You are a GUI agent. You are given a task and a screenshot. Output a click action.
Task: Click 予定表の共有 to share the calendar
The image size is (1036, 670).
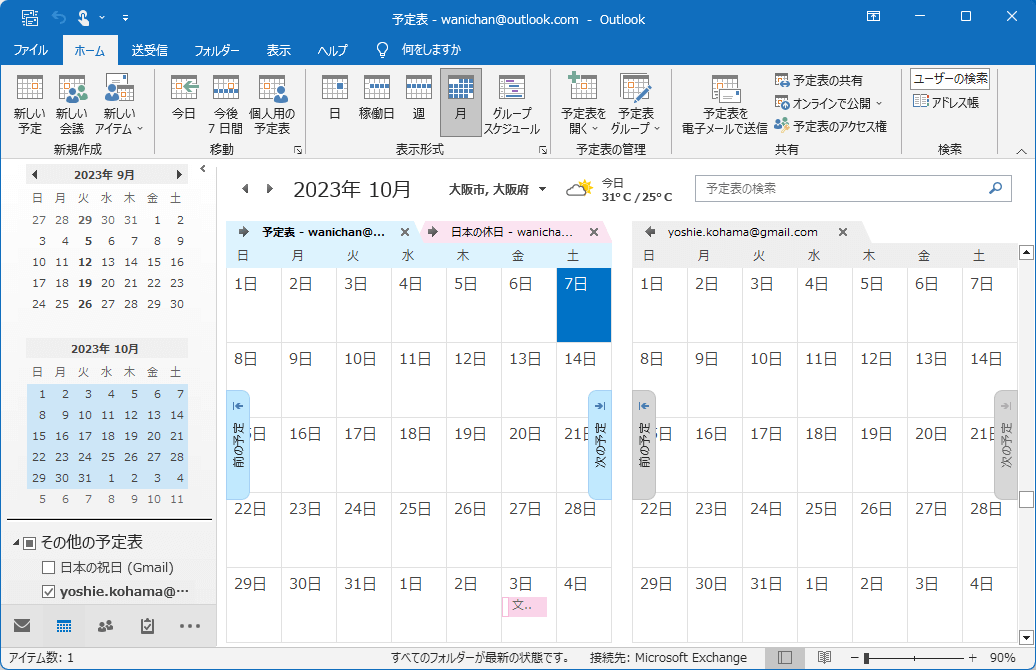point(819,81)
